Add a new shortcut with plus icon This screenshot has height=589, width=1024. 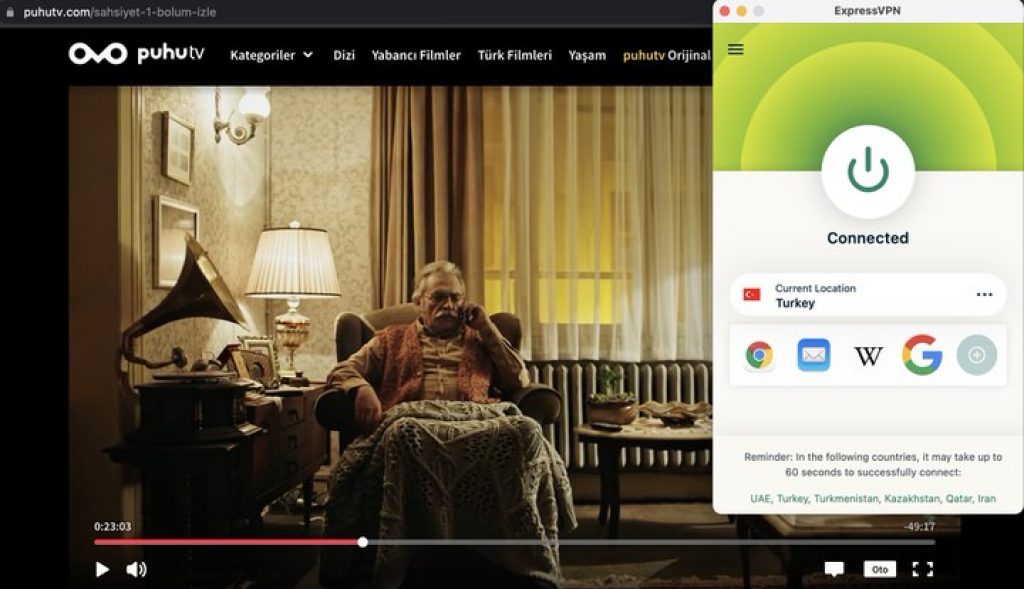click(x=977, y=355)
